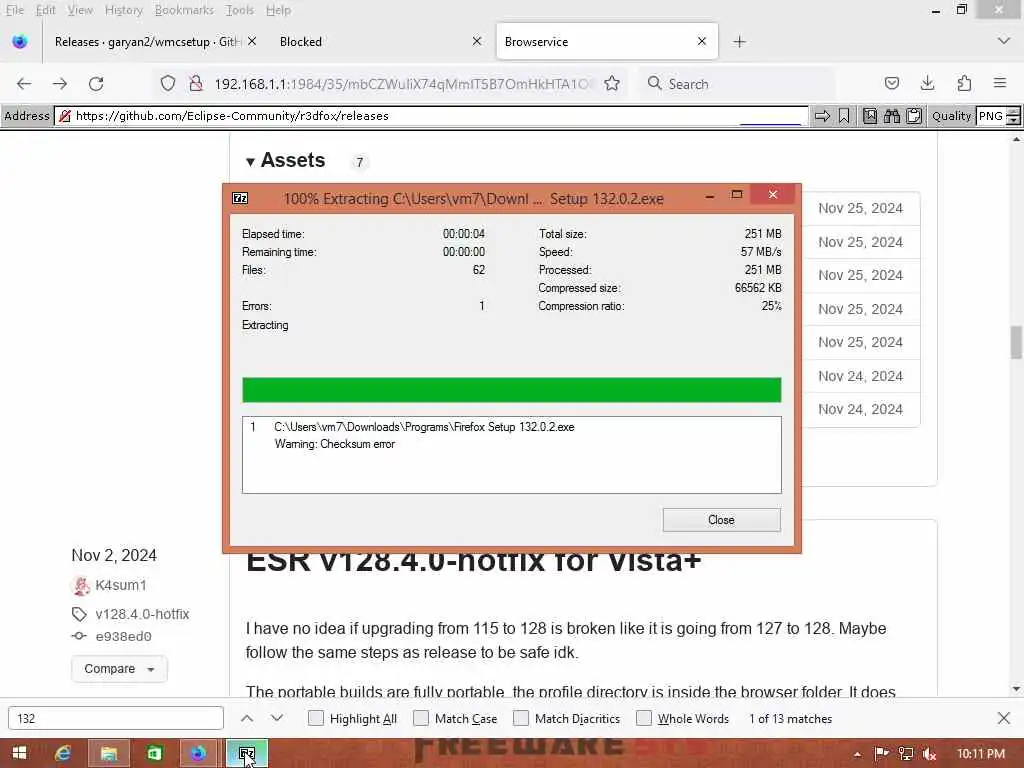Open the Help menu
Viewport: 1024px width, 768px height.
pos(278,10)
